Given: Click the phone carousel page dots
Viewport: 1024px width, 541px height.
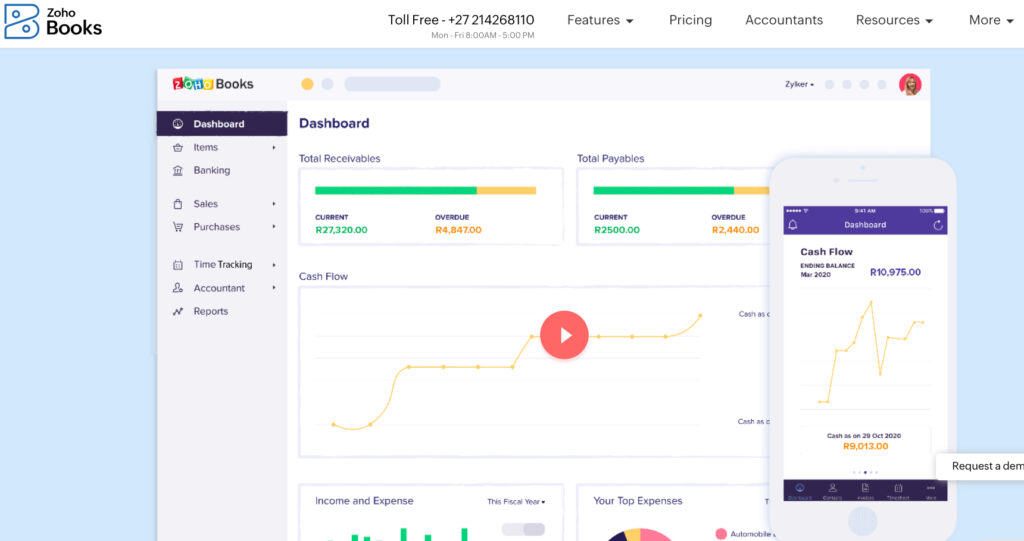Looking at the screenshot, I should tap(865, 472).
